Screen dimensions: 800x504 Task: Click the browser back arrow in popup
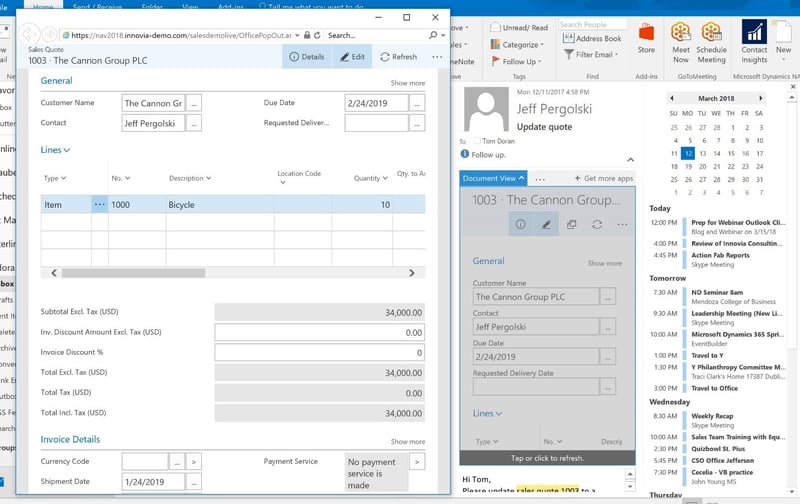[29, 35]
